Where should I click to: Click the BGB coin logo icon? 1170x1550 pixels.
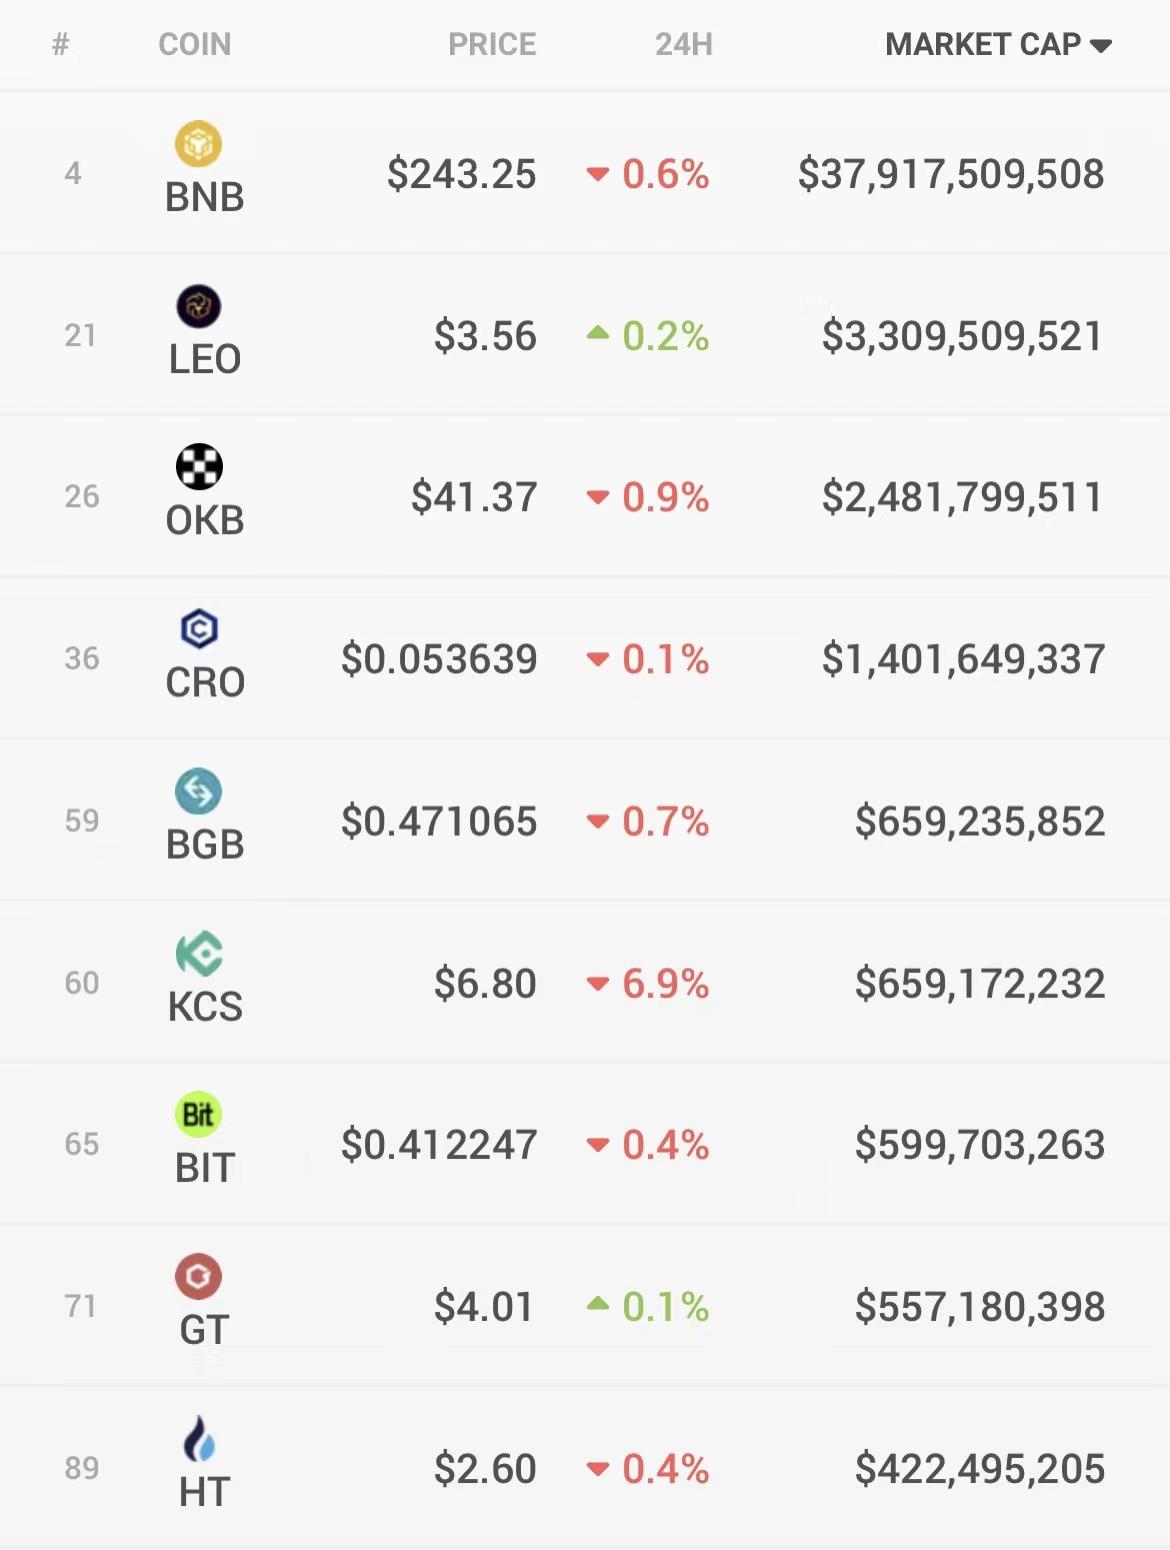click(198, 791)
